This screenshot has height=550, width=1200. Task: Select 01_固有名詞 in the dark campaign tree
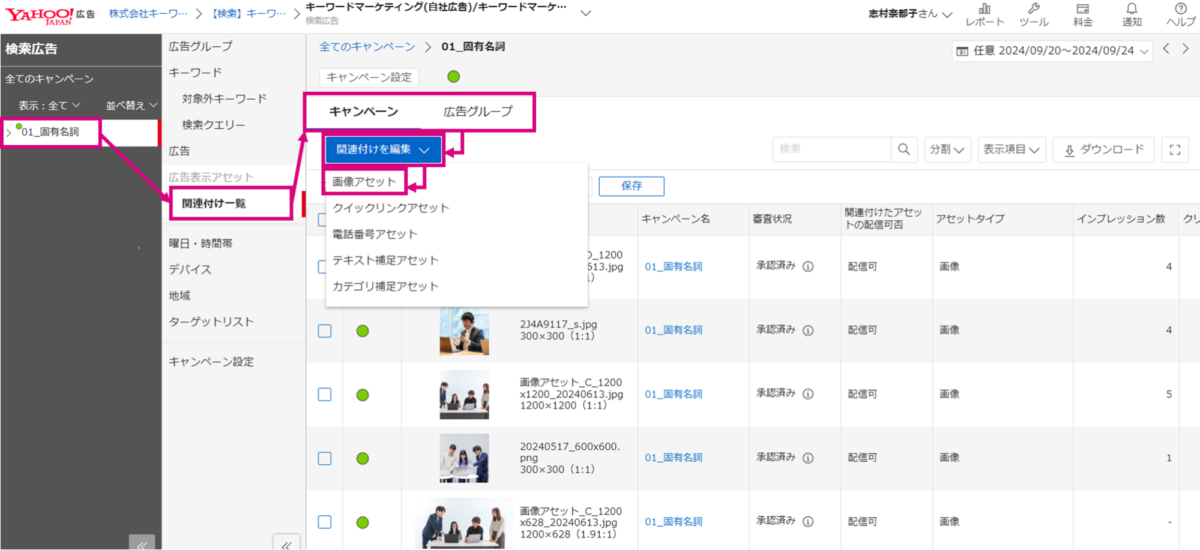(50, 131)
